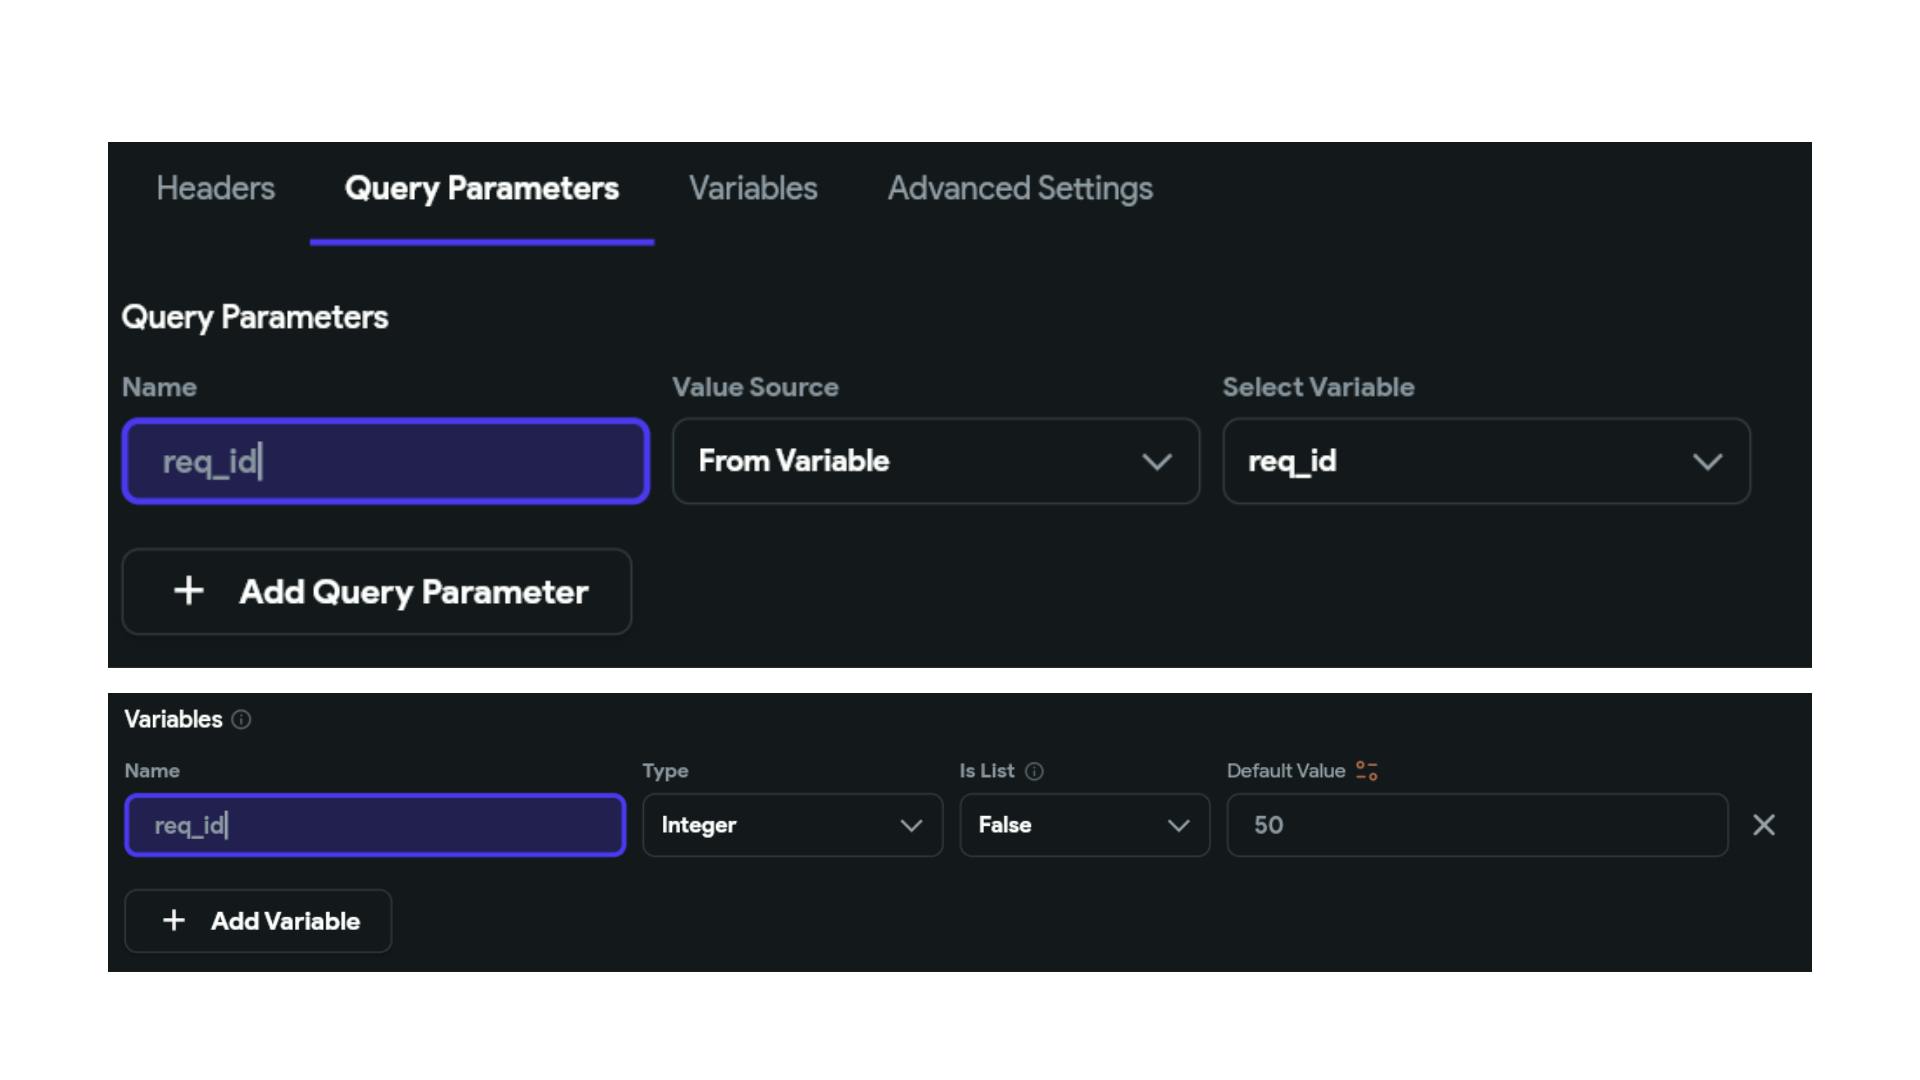The image size is (1920, 1080).
Task: Click the Variables info icon
Action: [x=241, y=719]
